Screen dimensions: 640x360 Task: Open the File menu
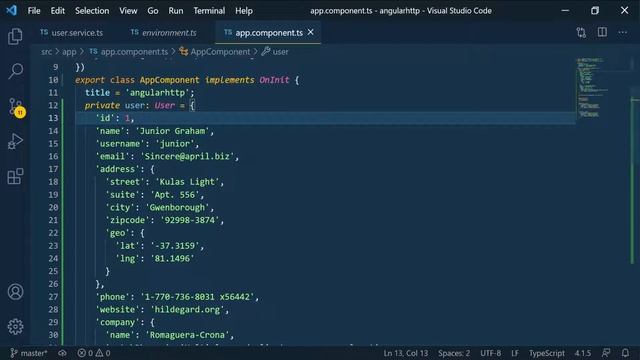[x=34, y=11]
